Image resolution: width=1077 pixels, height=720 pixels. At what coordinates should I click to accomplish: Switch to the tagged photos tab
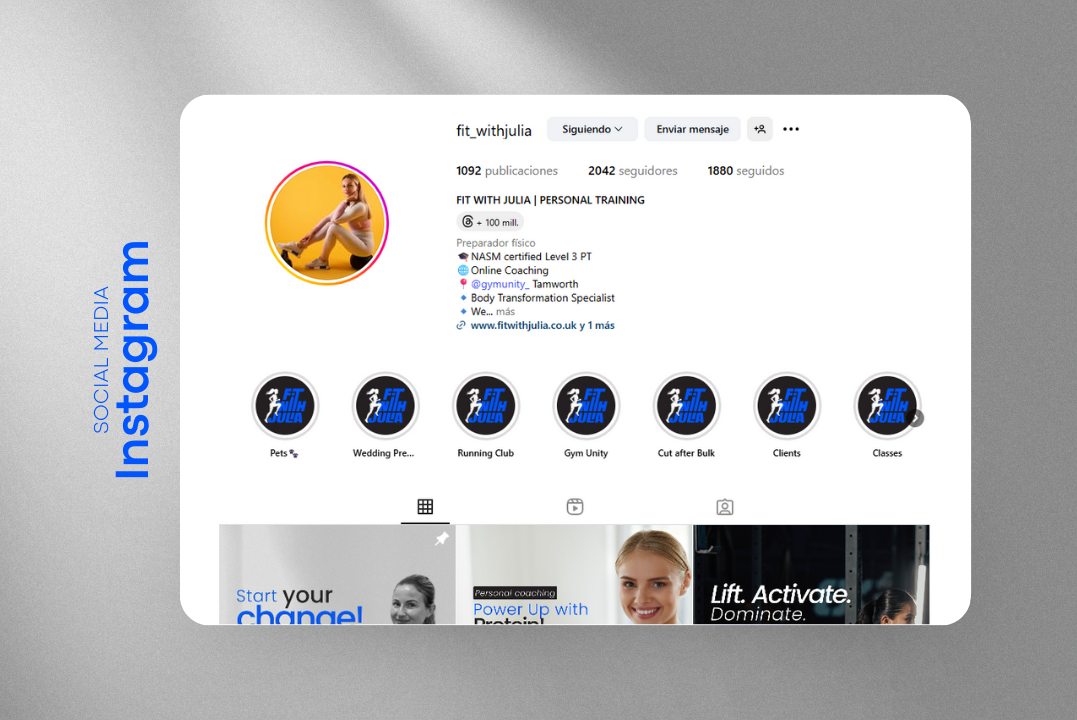(725, 507)
